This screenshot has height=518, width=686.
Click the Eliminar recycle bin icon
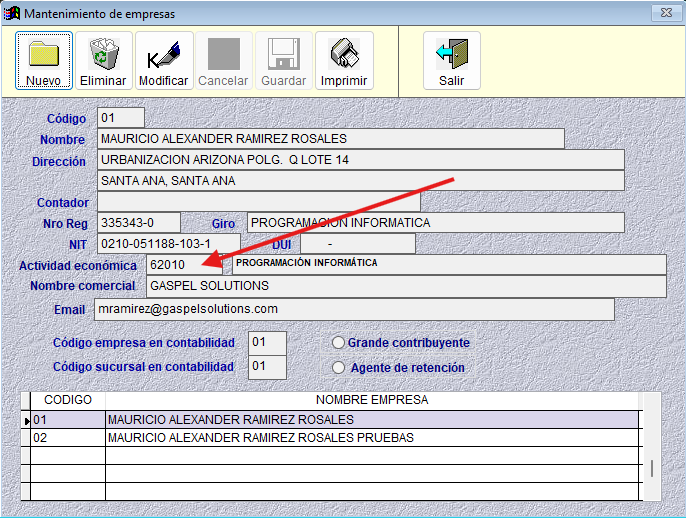coord(103,54)
